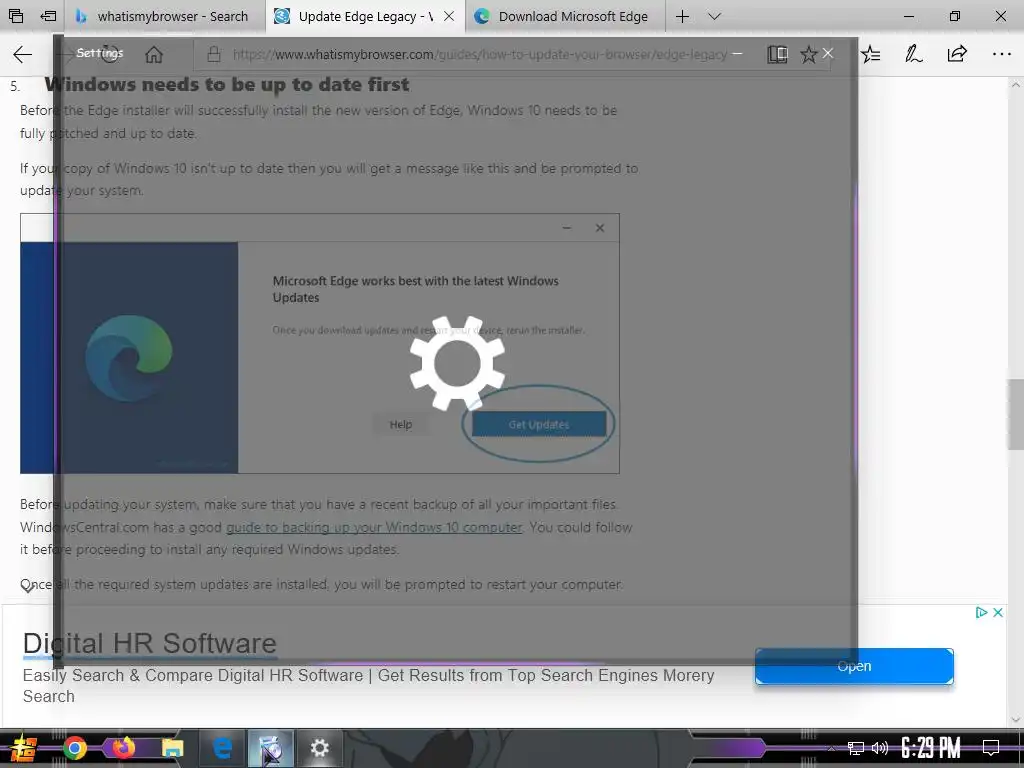The height and width of the screenshot is (768, 1024).
Task: Share this page icon
Action: (957, 54)
